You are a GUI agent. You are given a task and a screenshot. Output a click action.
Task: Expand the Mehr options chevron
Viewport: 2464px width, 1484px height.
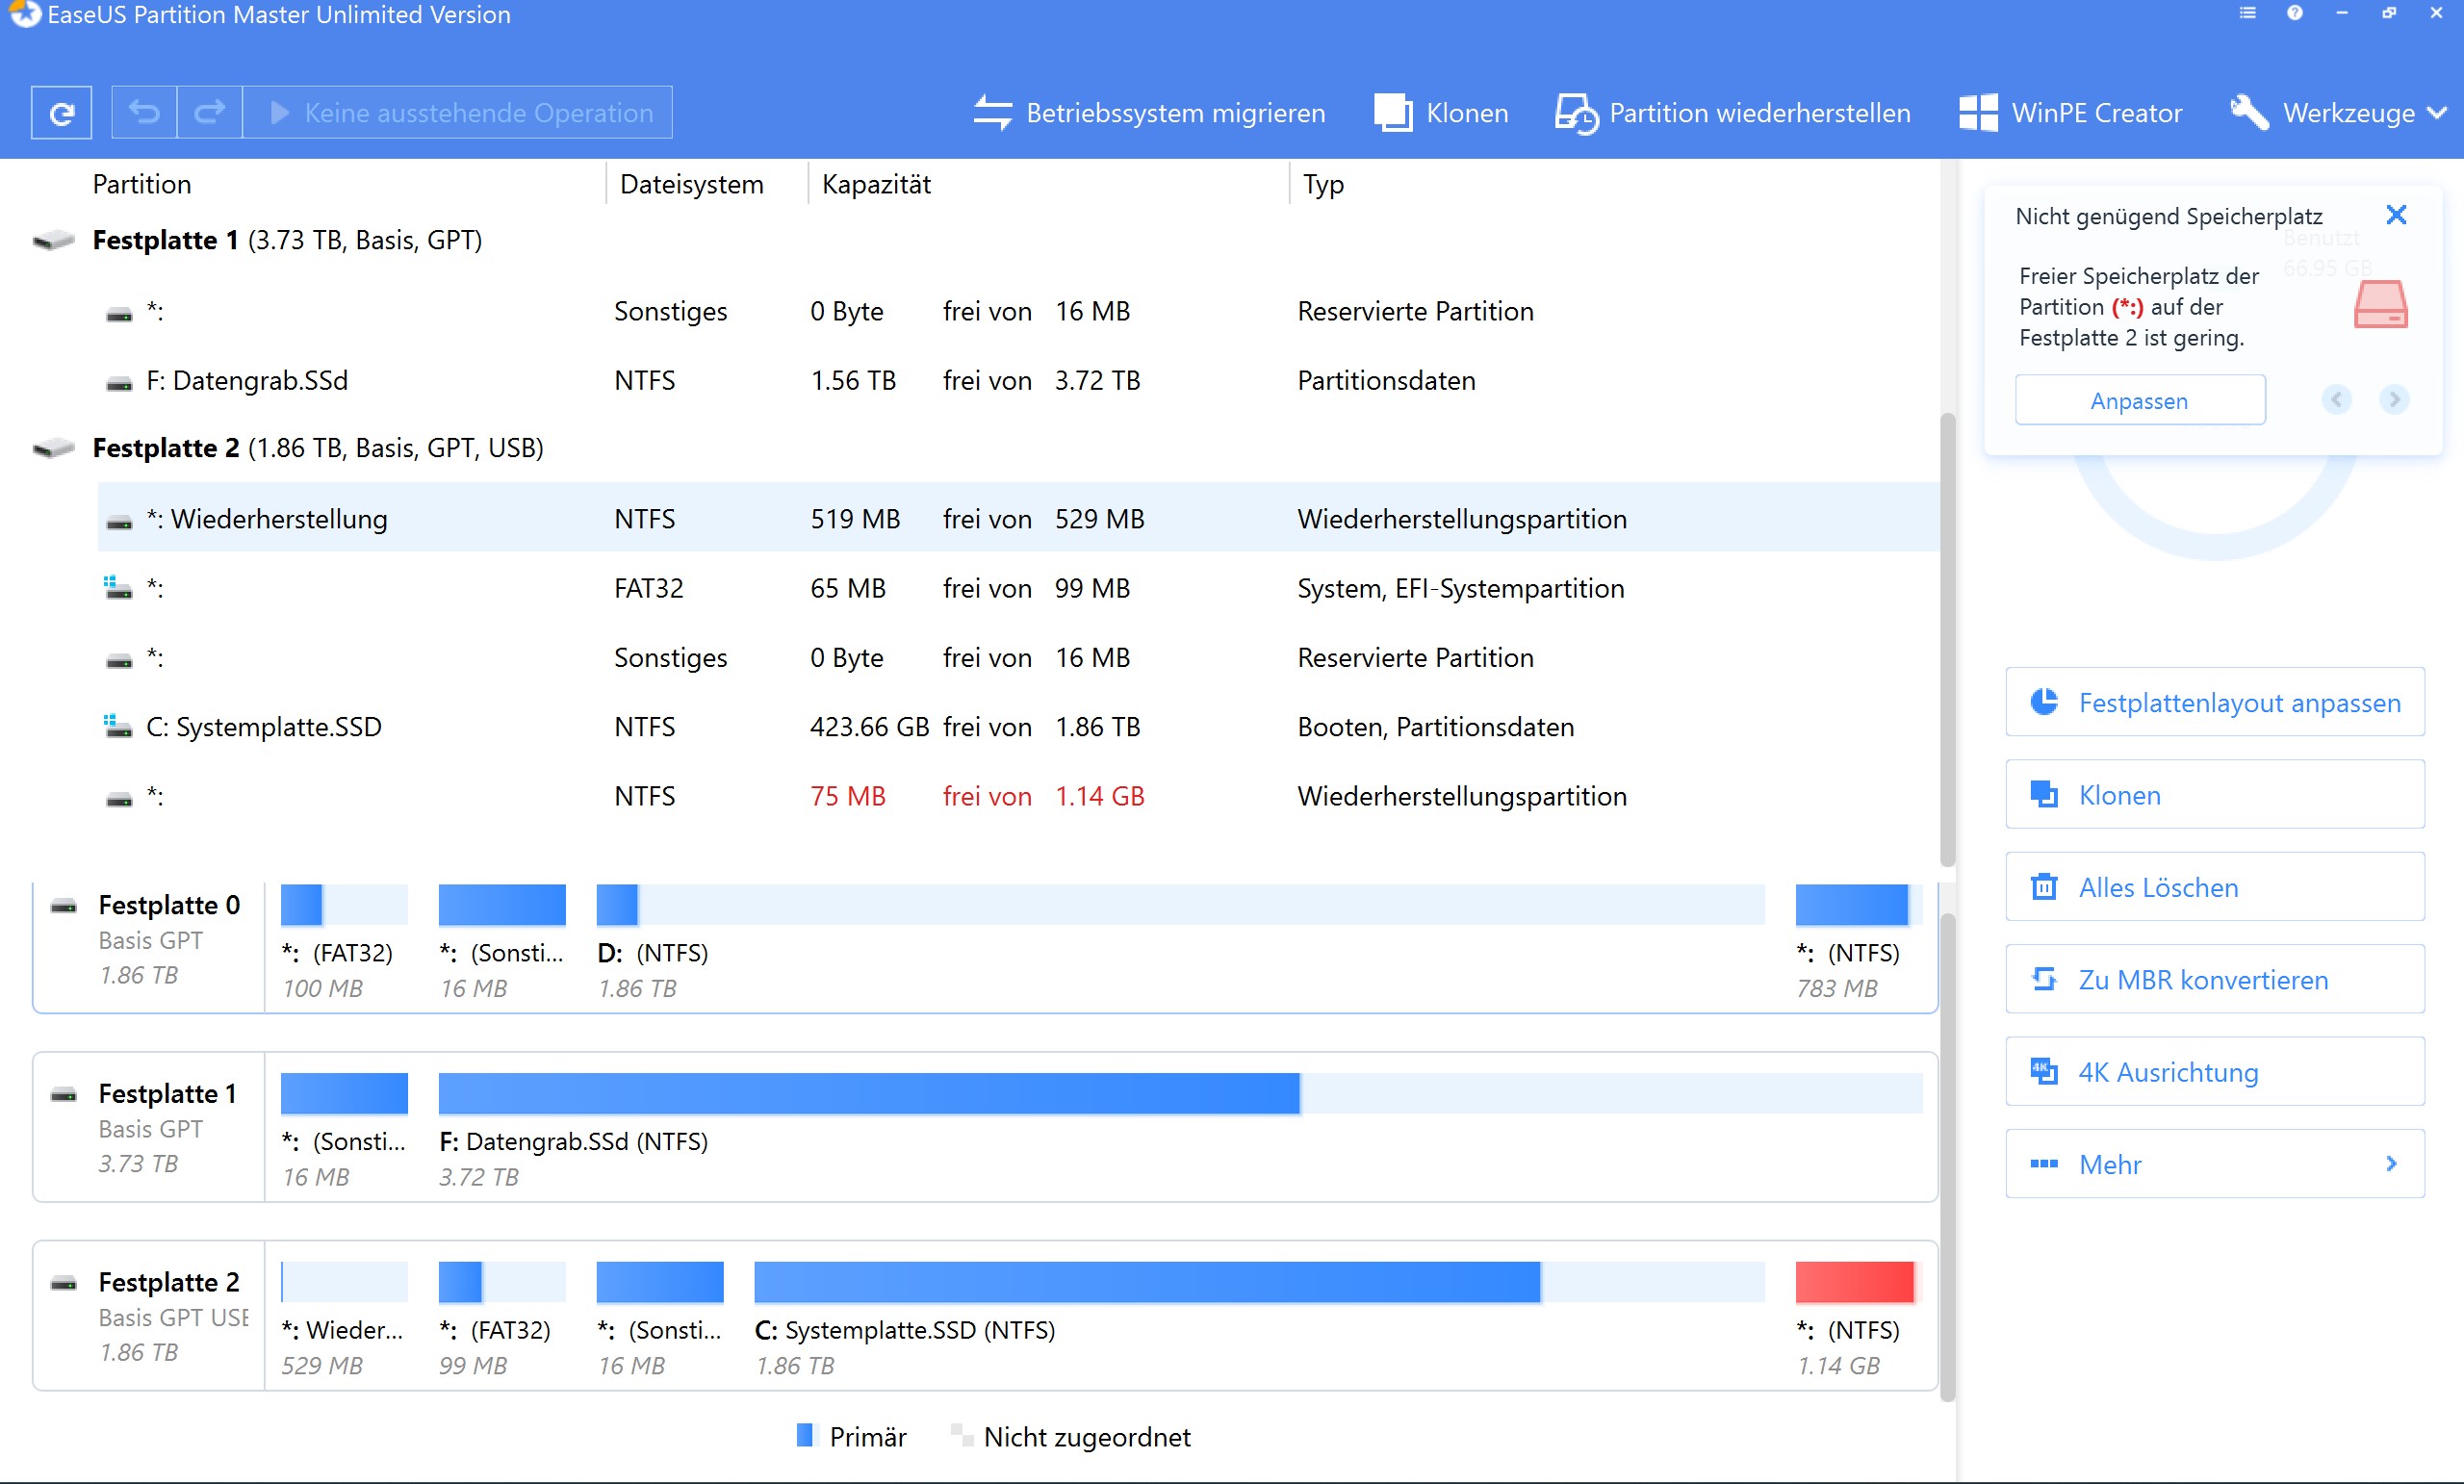pos(2390,1163)
